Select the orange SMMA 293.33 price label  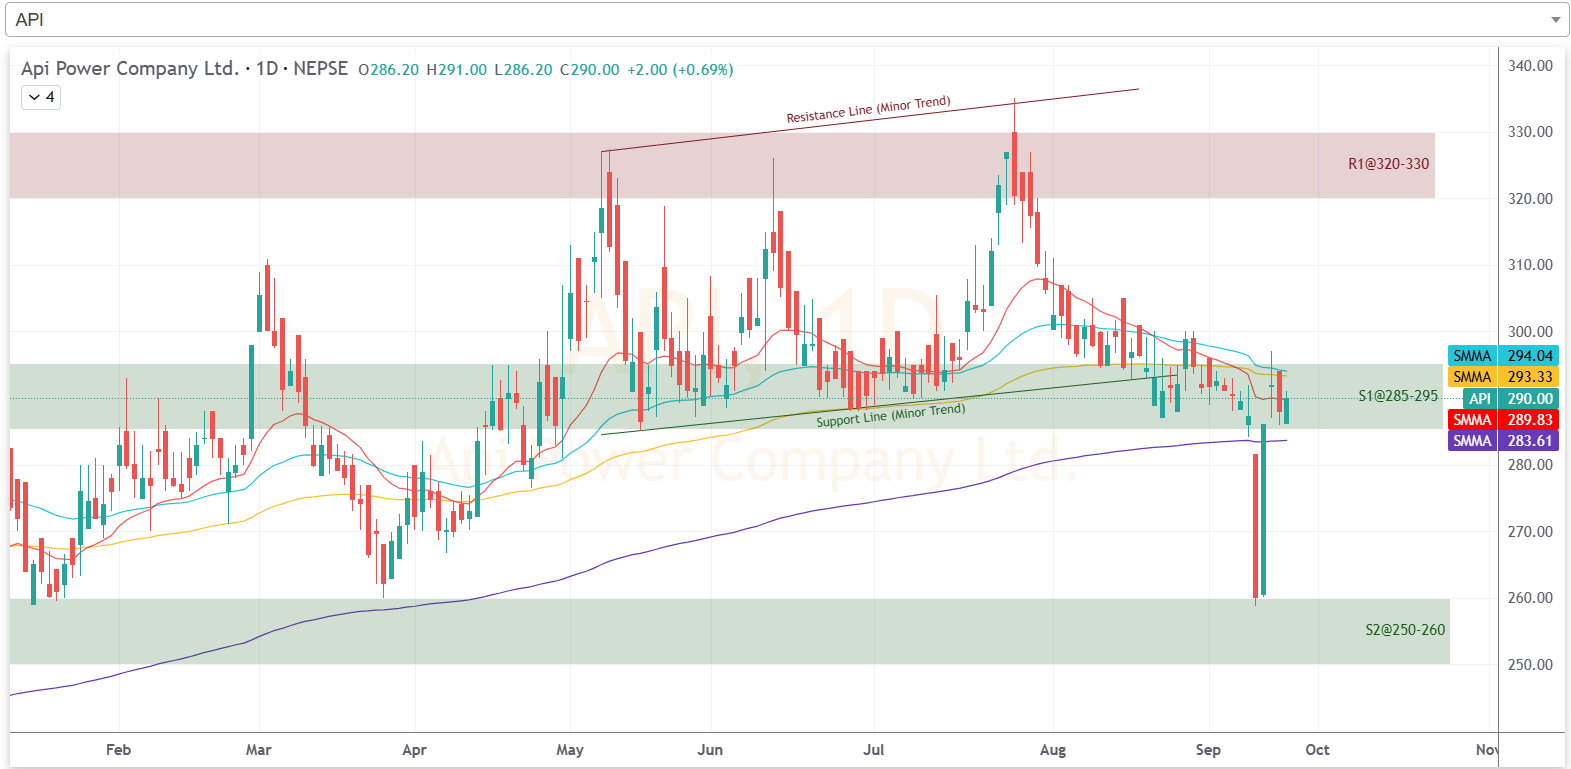(1503, 377)
